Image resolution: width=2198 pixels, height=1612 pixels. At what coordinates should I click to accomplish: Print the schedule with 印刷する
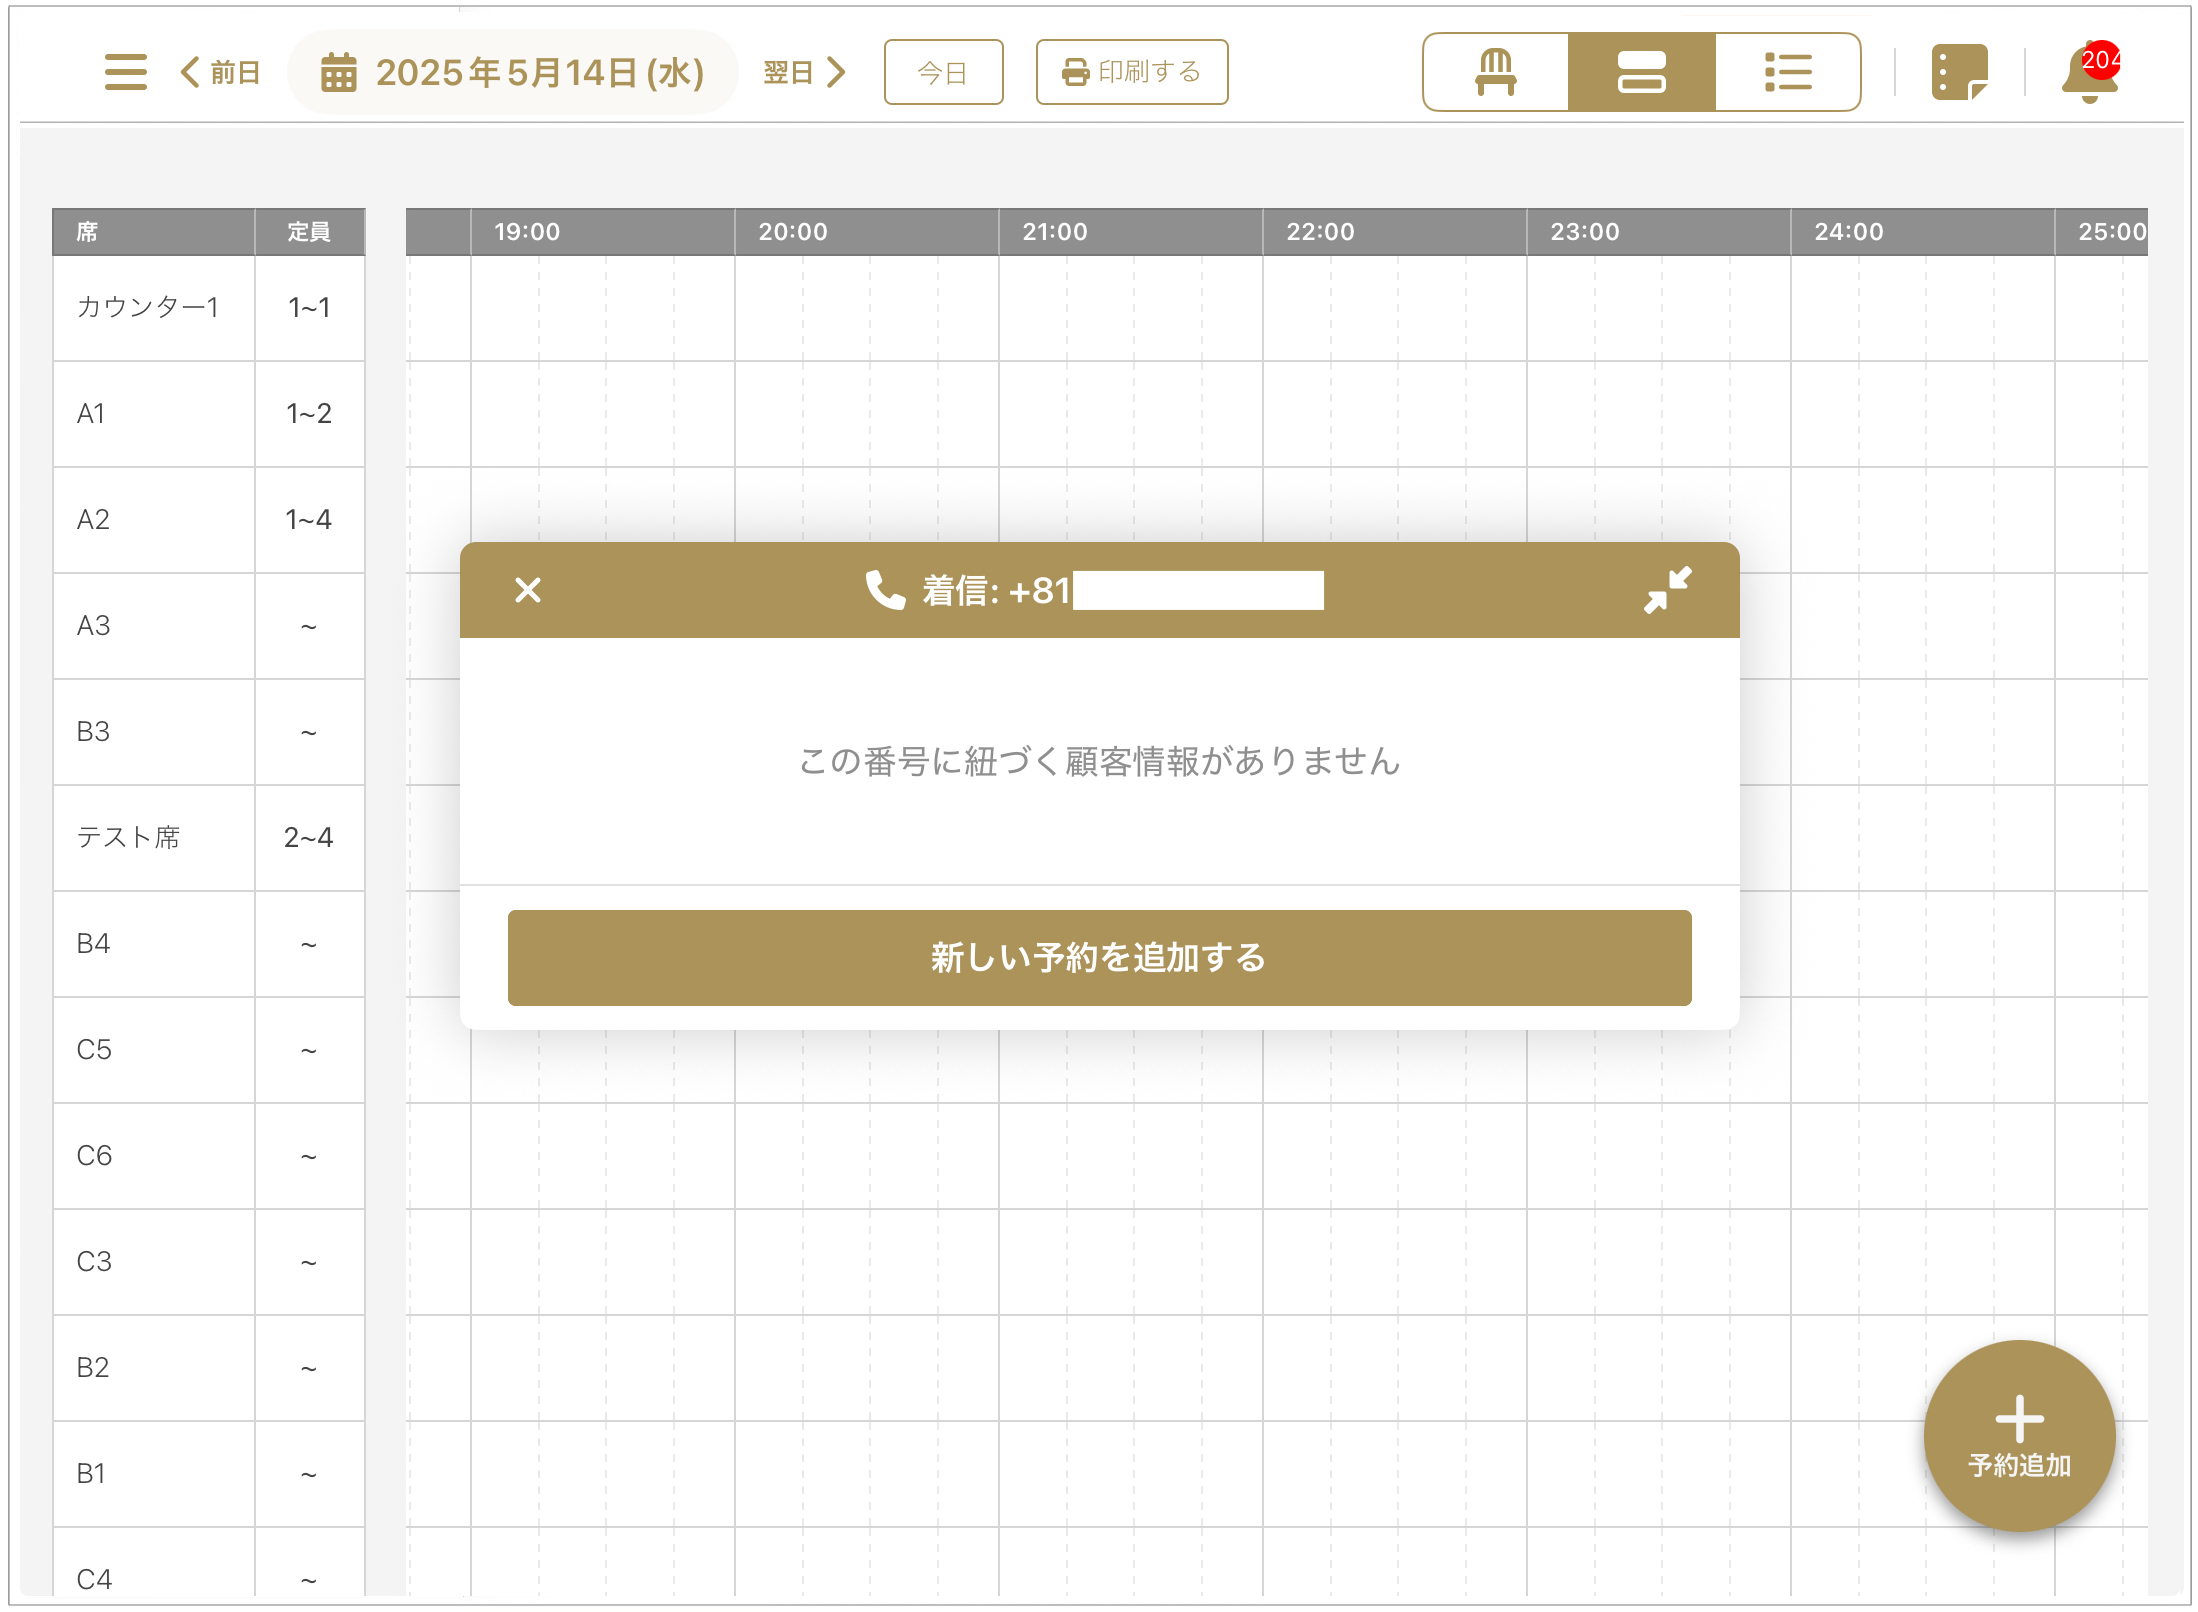coord(1132,72)
